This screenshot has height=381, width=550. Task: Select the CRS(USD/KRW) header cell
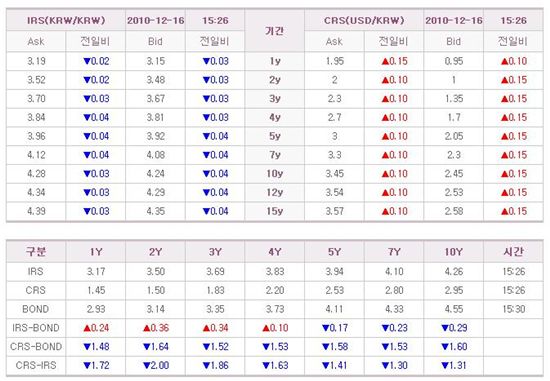(364, 20)
